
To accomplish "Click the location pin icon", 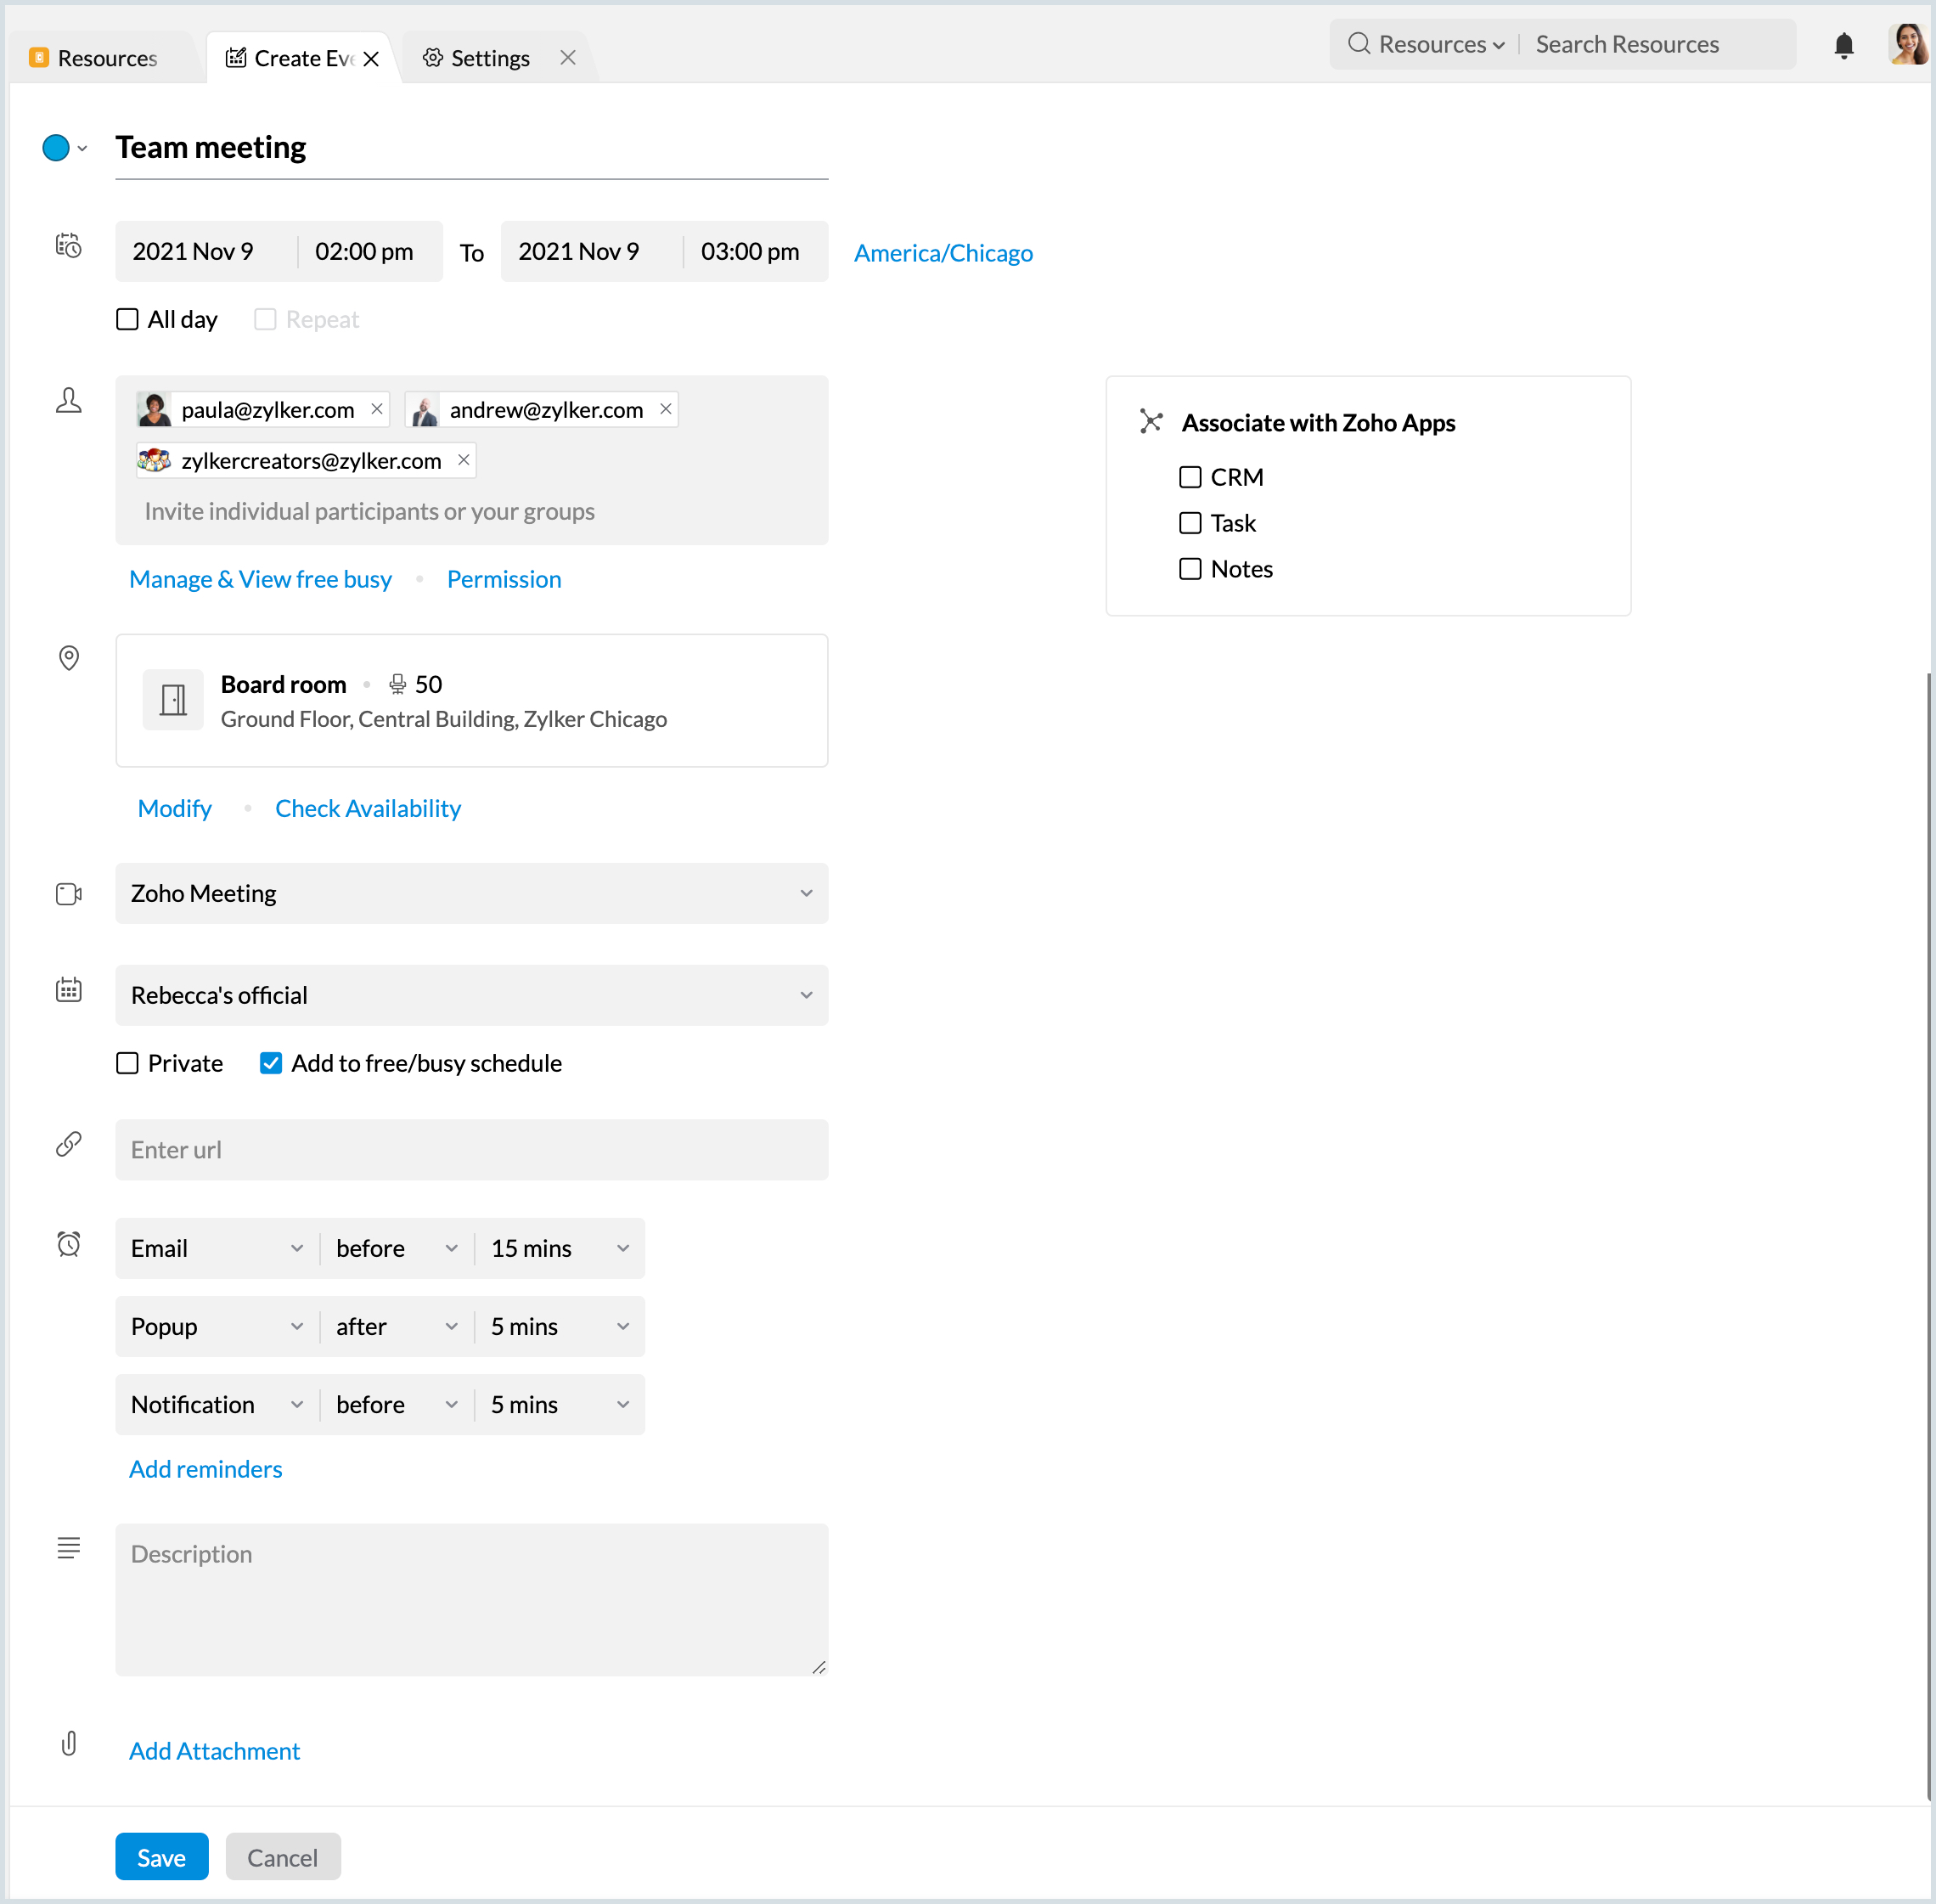I will tap(68, 657).
